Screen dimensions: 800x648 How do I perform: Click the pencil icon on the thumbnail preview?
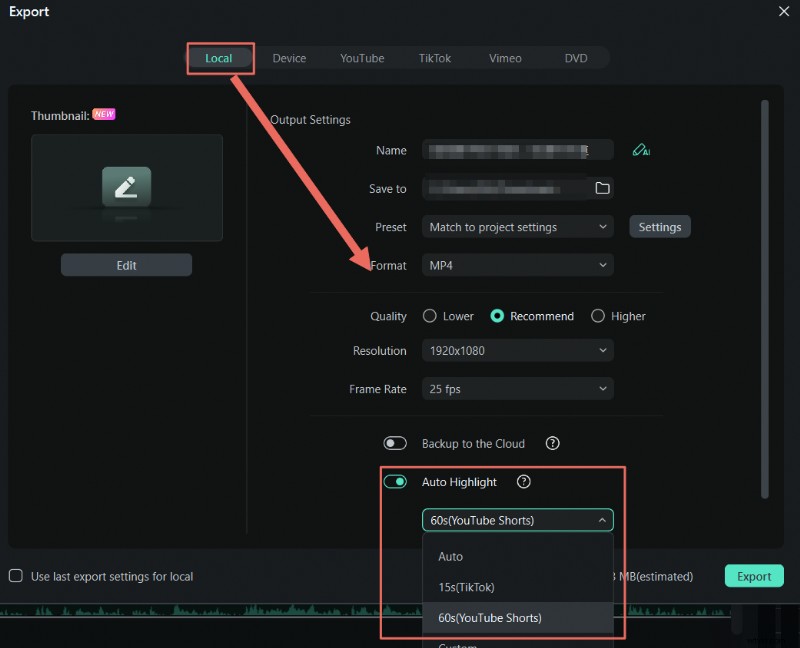[125, 188]
